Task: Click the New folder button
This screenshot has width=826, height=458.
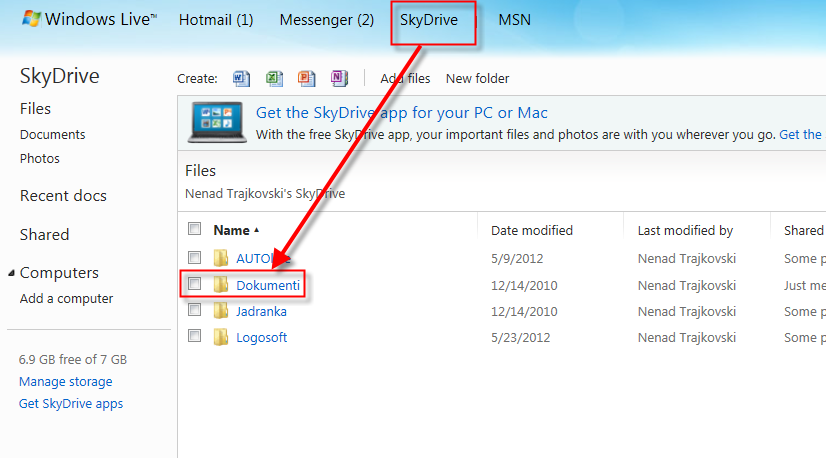Action: point(477,78)
